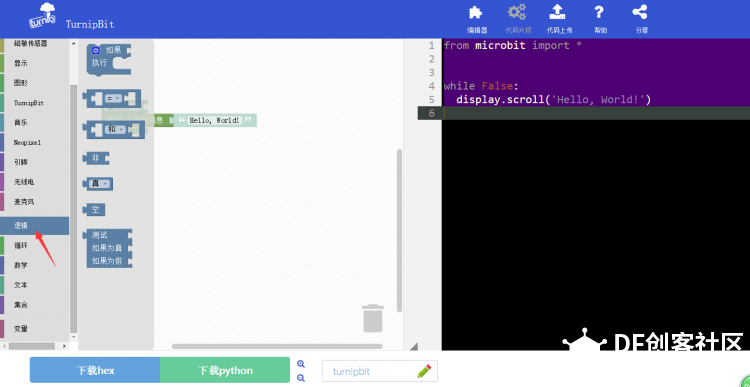
Task: Select the 显示 category in the sidebar
Action: click(x=34, y=63)
